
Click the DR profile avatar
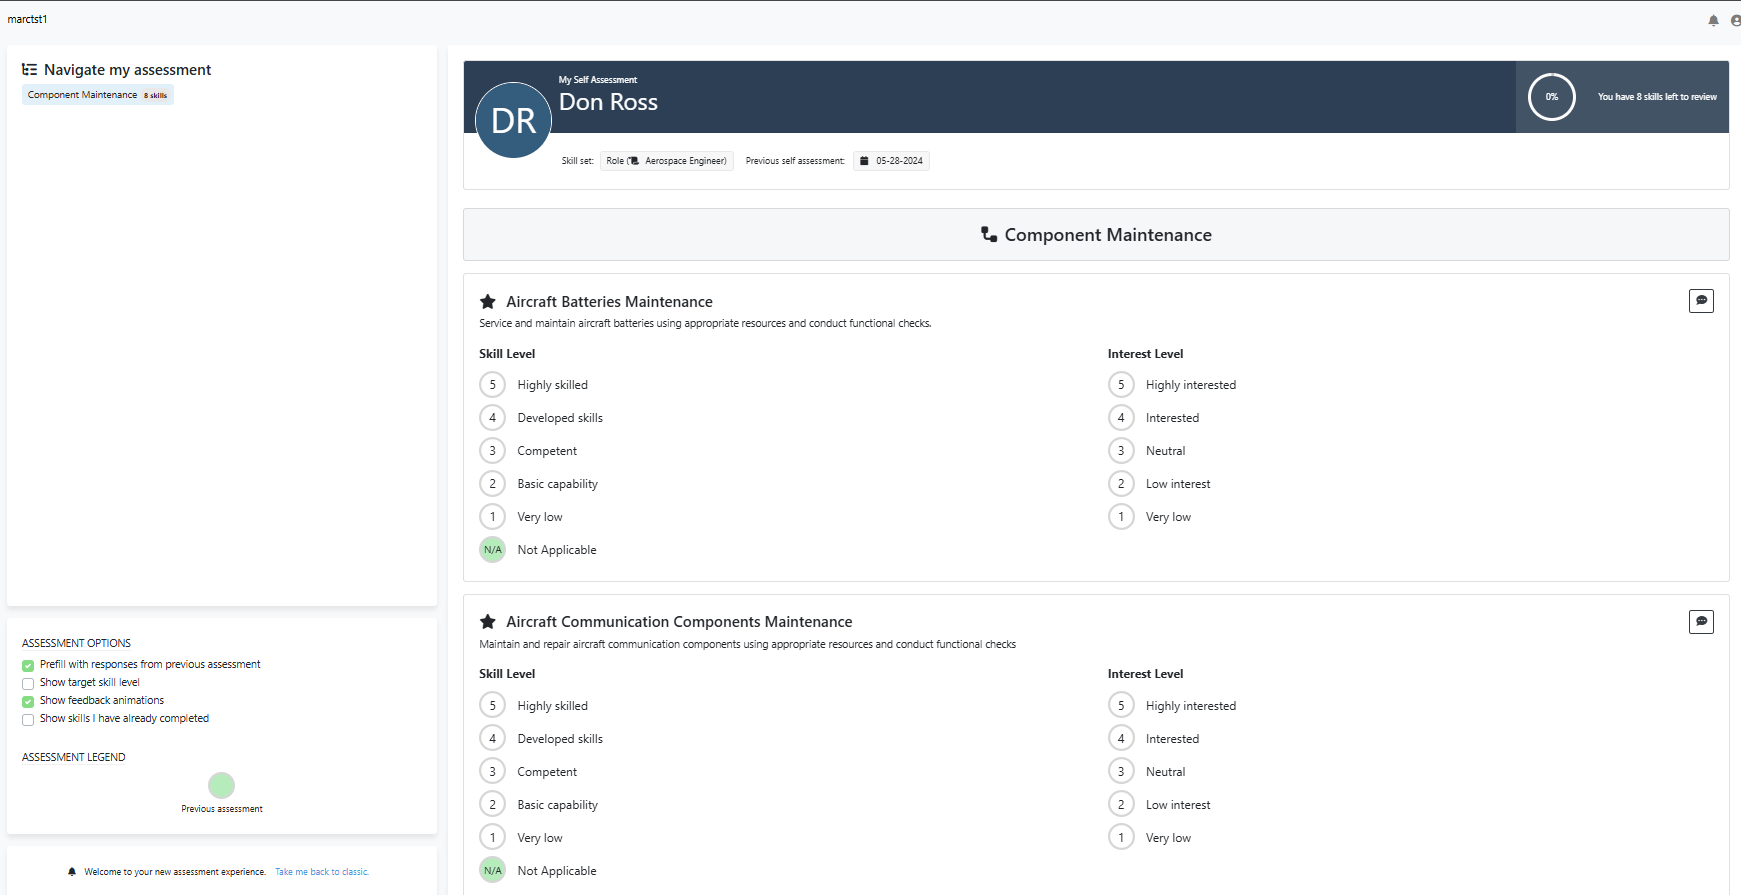pos(513,120)
